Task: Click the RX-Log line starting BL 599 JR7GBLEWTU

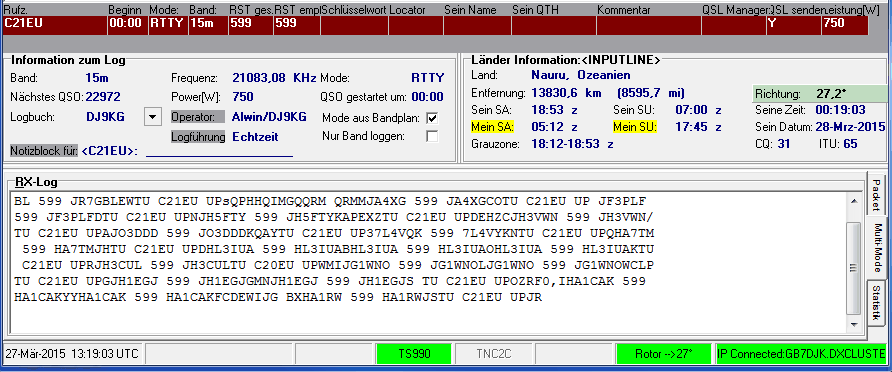Action: pyautogui.click(x=330, y=201)
